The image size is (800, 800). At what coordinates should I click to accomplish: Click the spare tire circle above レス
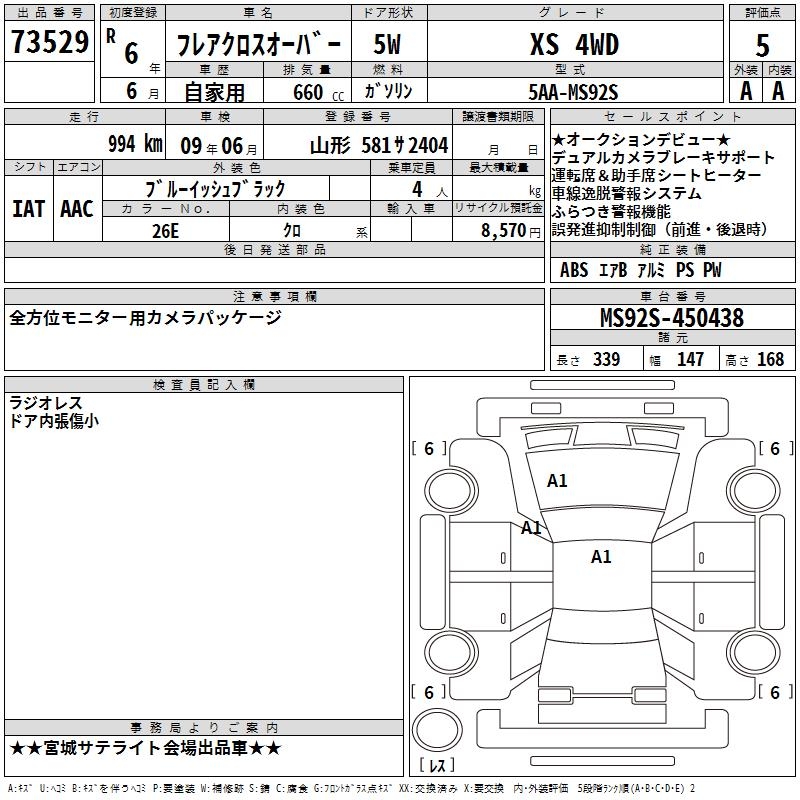(x=437, y=729)
